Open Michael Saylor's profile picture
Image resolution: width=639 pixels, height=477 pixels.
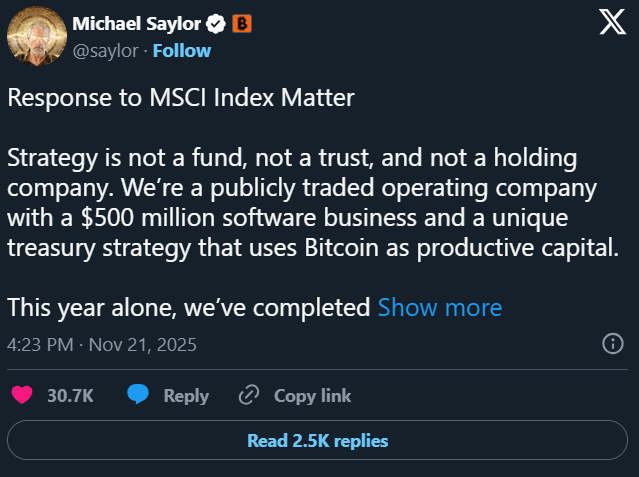tap(36, 37)
